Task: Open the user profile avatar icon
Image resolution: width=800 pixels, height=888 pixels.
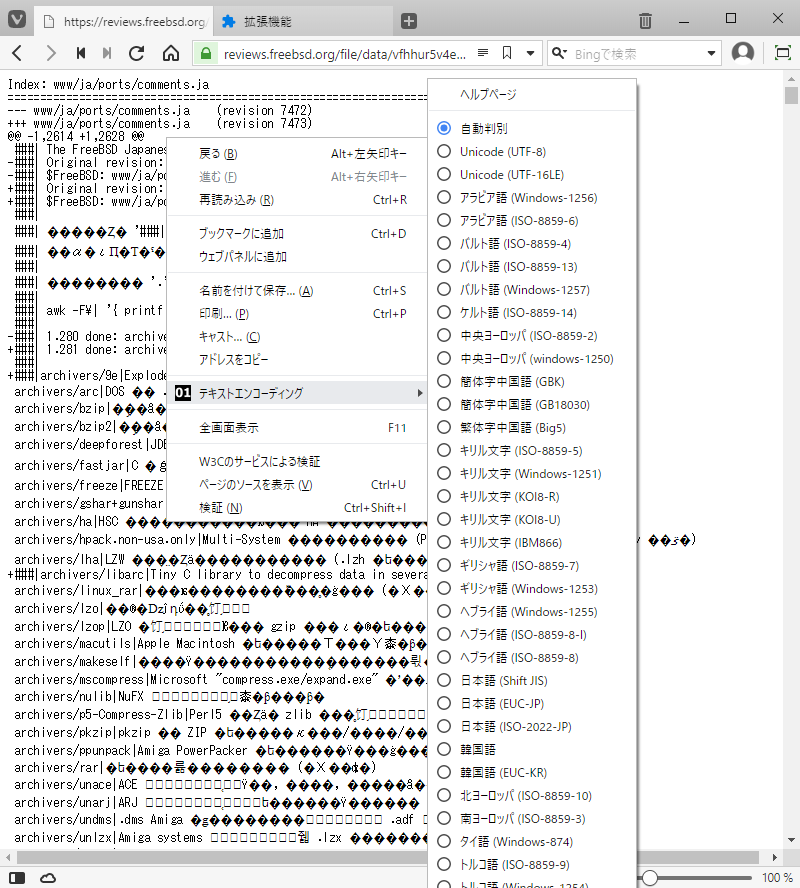Action: click(x=743, y=53)
